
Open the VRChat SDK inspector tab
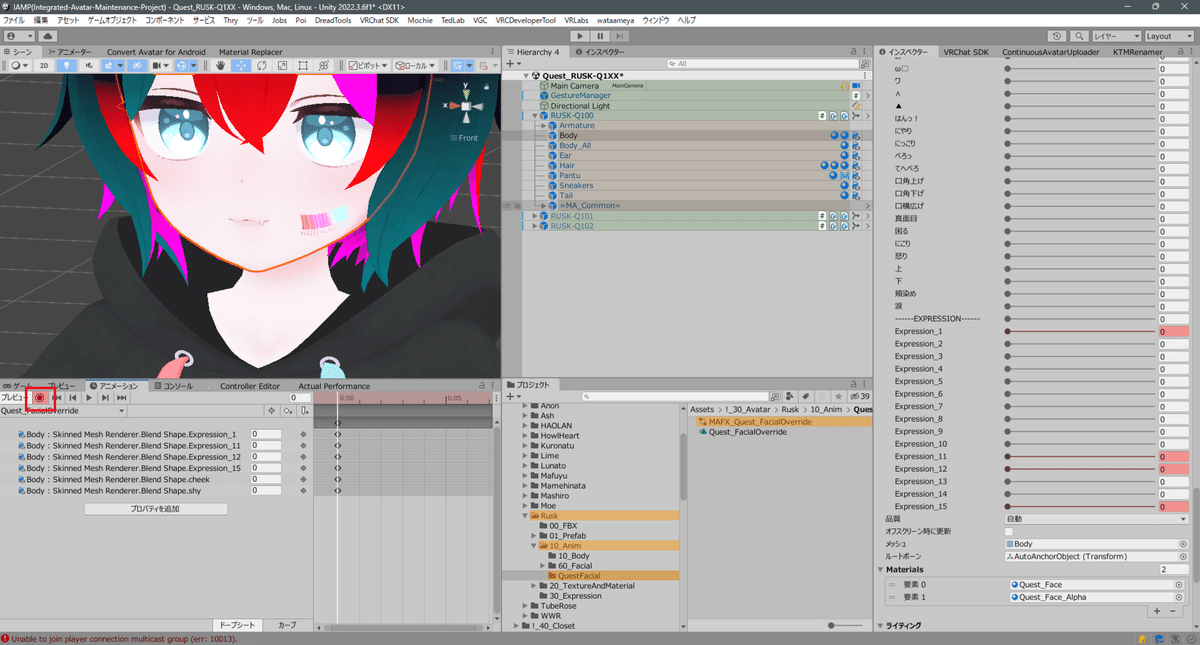pyautogui.click(x=966, y=51)
